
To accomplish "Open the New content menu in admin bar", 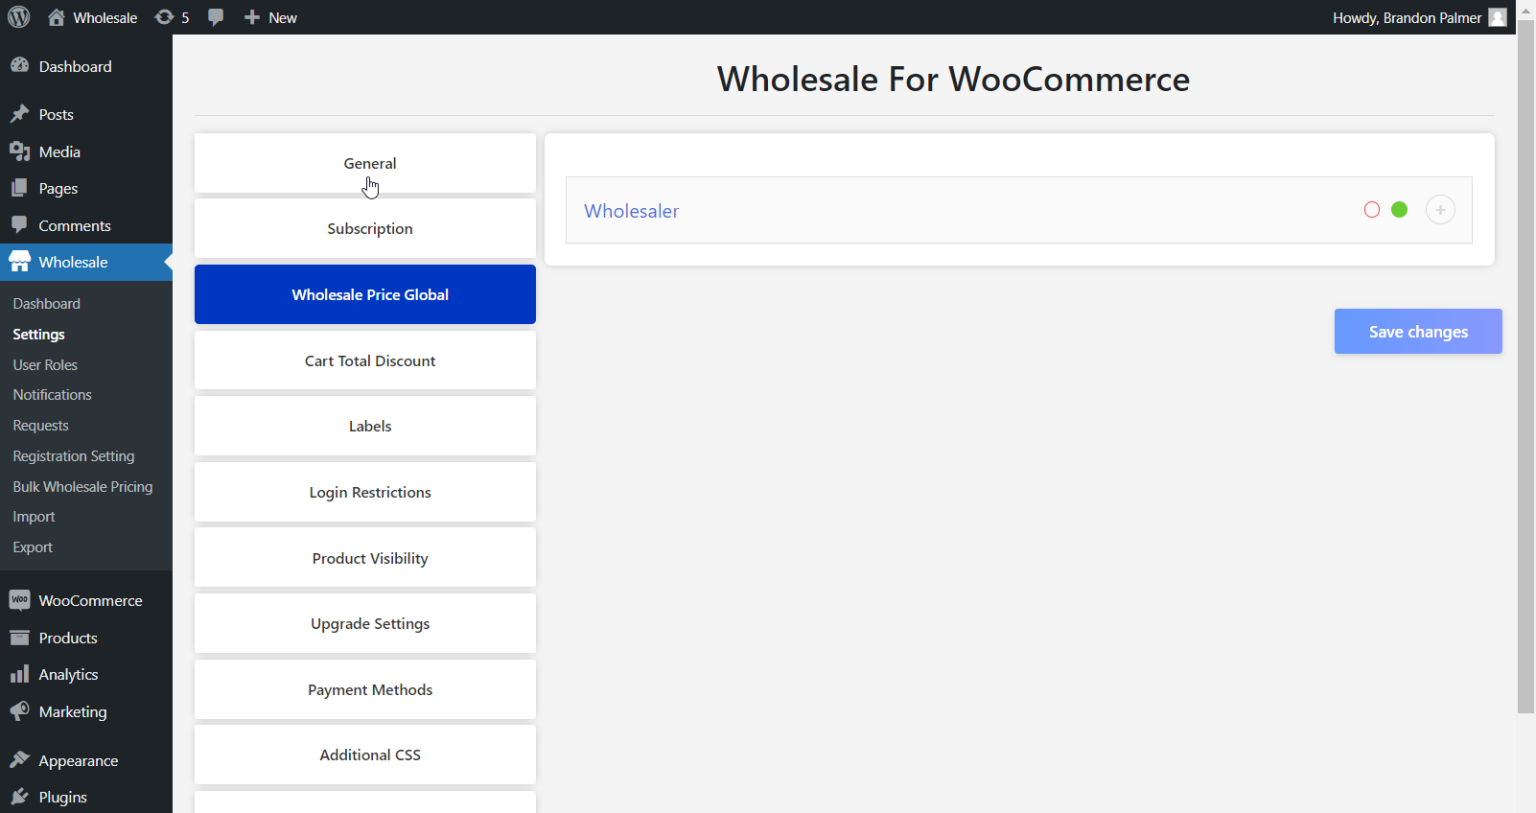I will 270,17.
